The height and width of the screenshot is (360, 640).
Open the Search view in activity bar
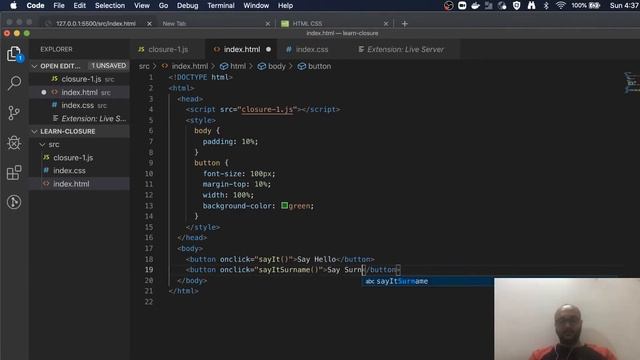tap(14, 83)
